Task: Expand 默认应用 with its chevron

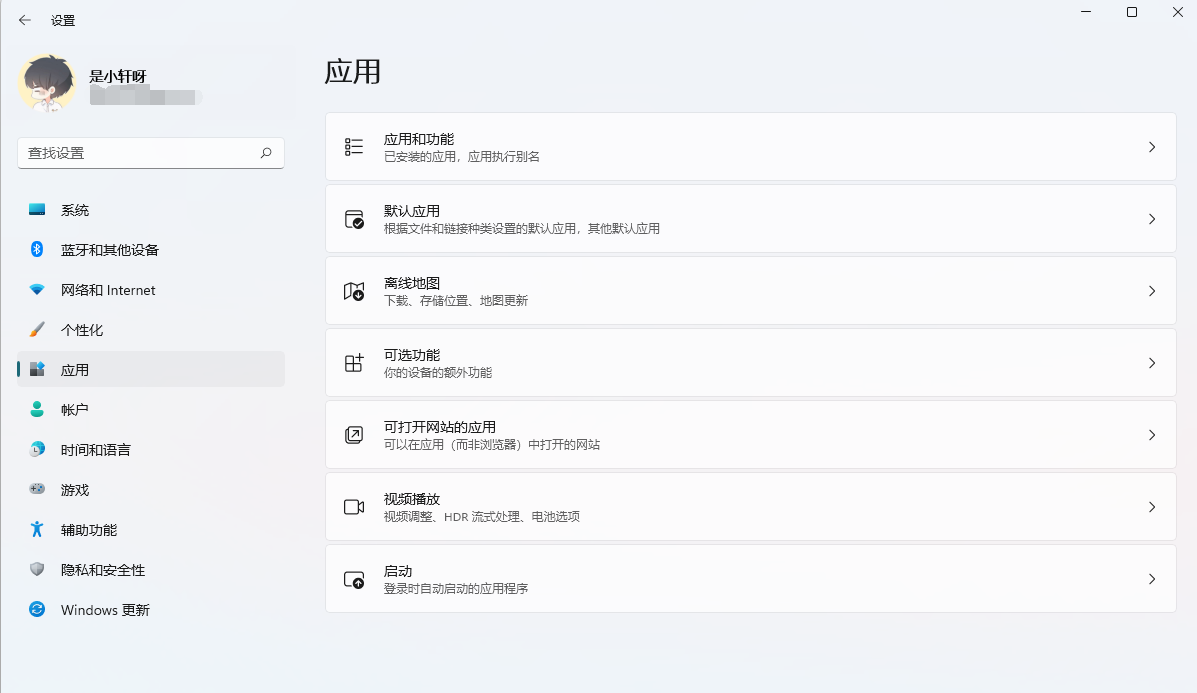Action: click(1152, 219)
